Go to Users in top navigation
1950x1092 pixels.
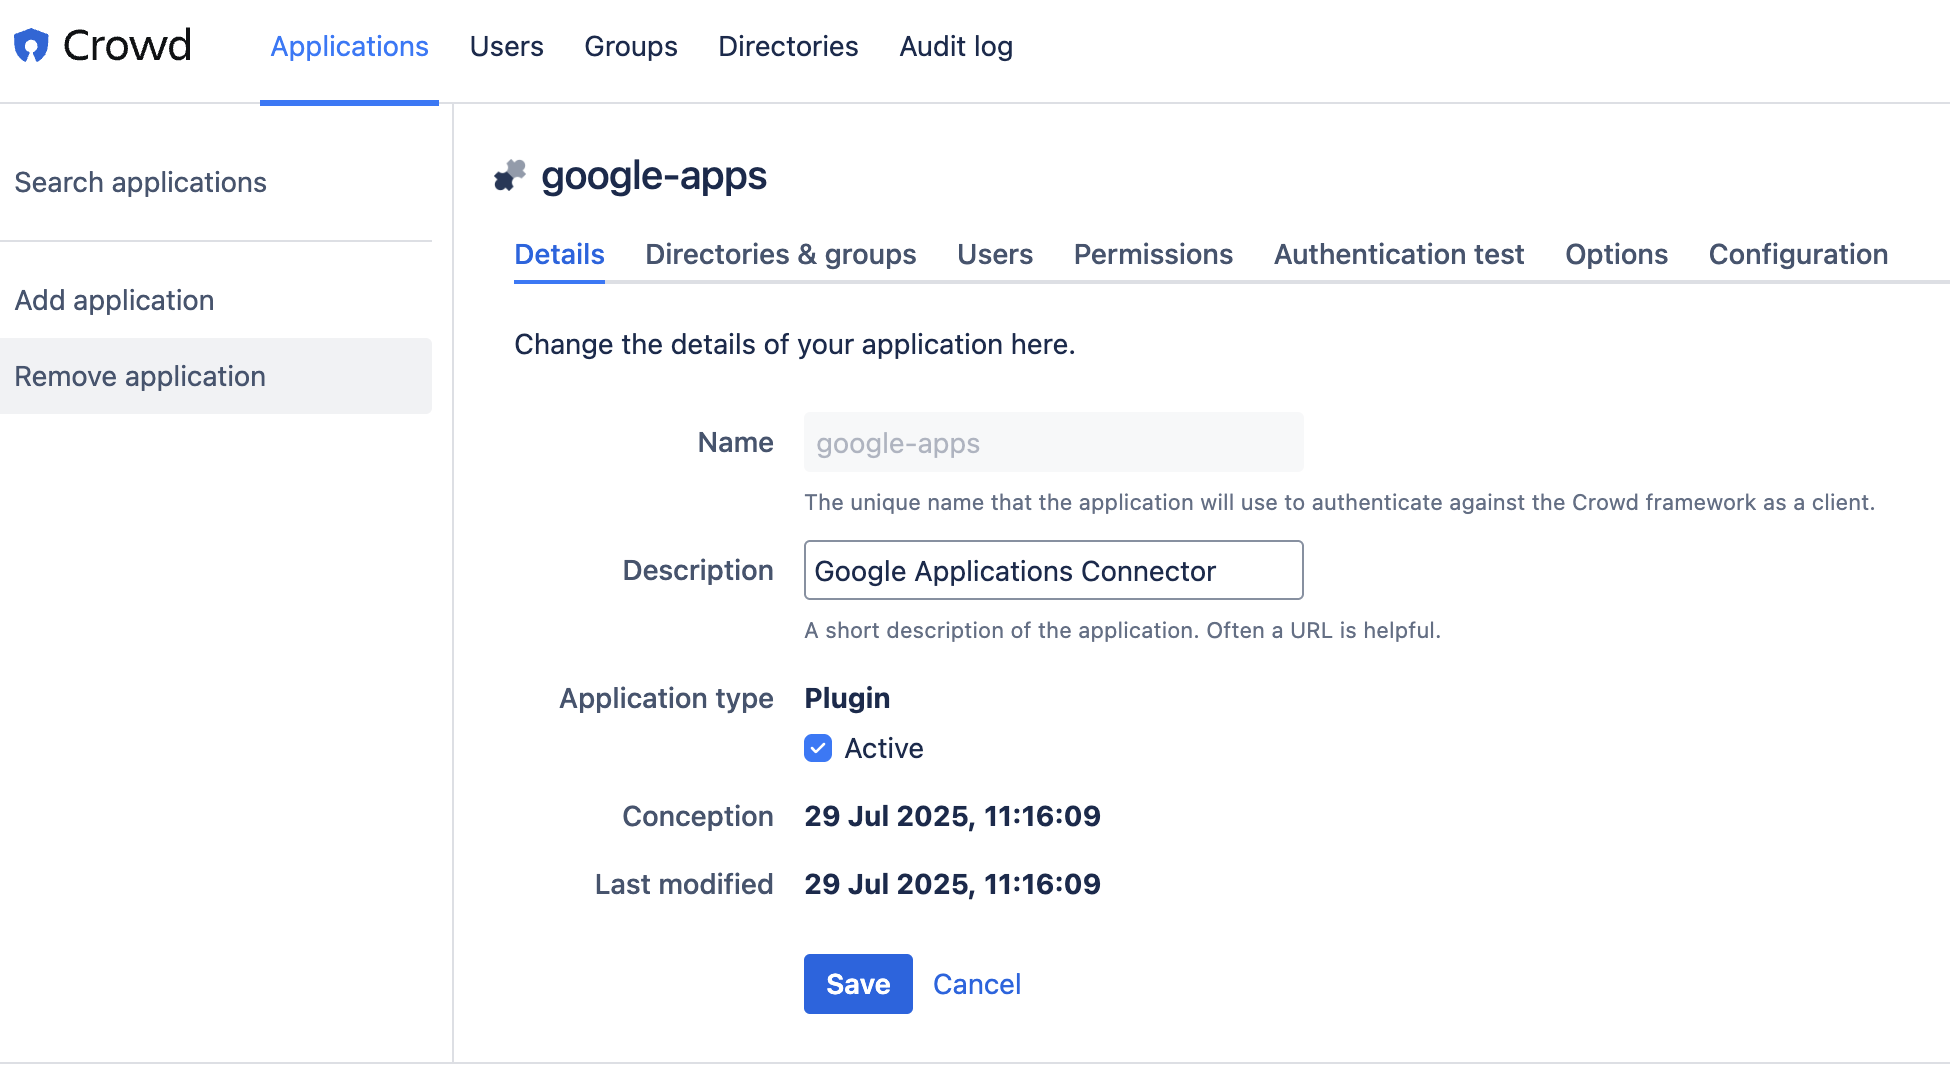pos(506,46)
